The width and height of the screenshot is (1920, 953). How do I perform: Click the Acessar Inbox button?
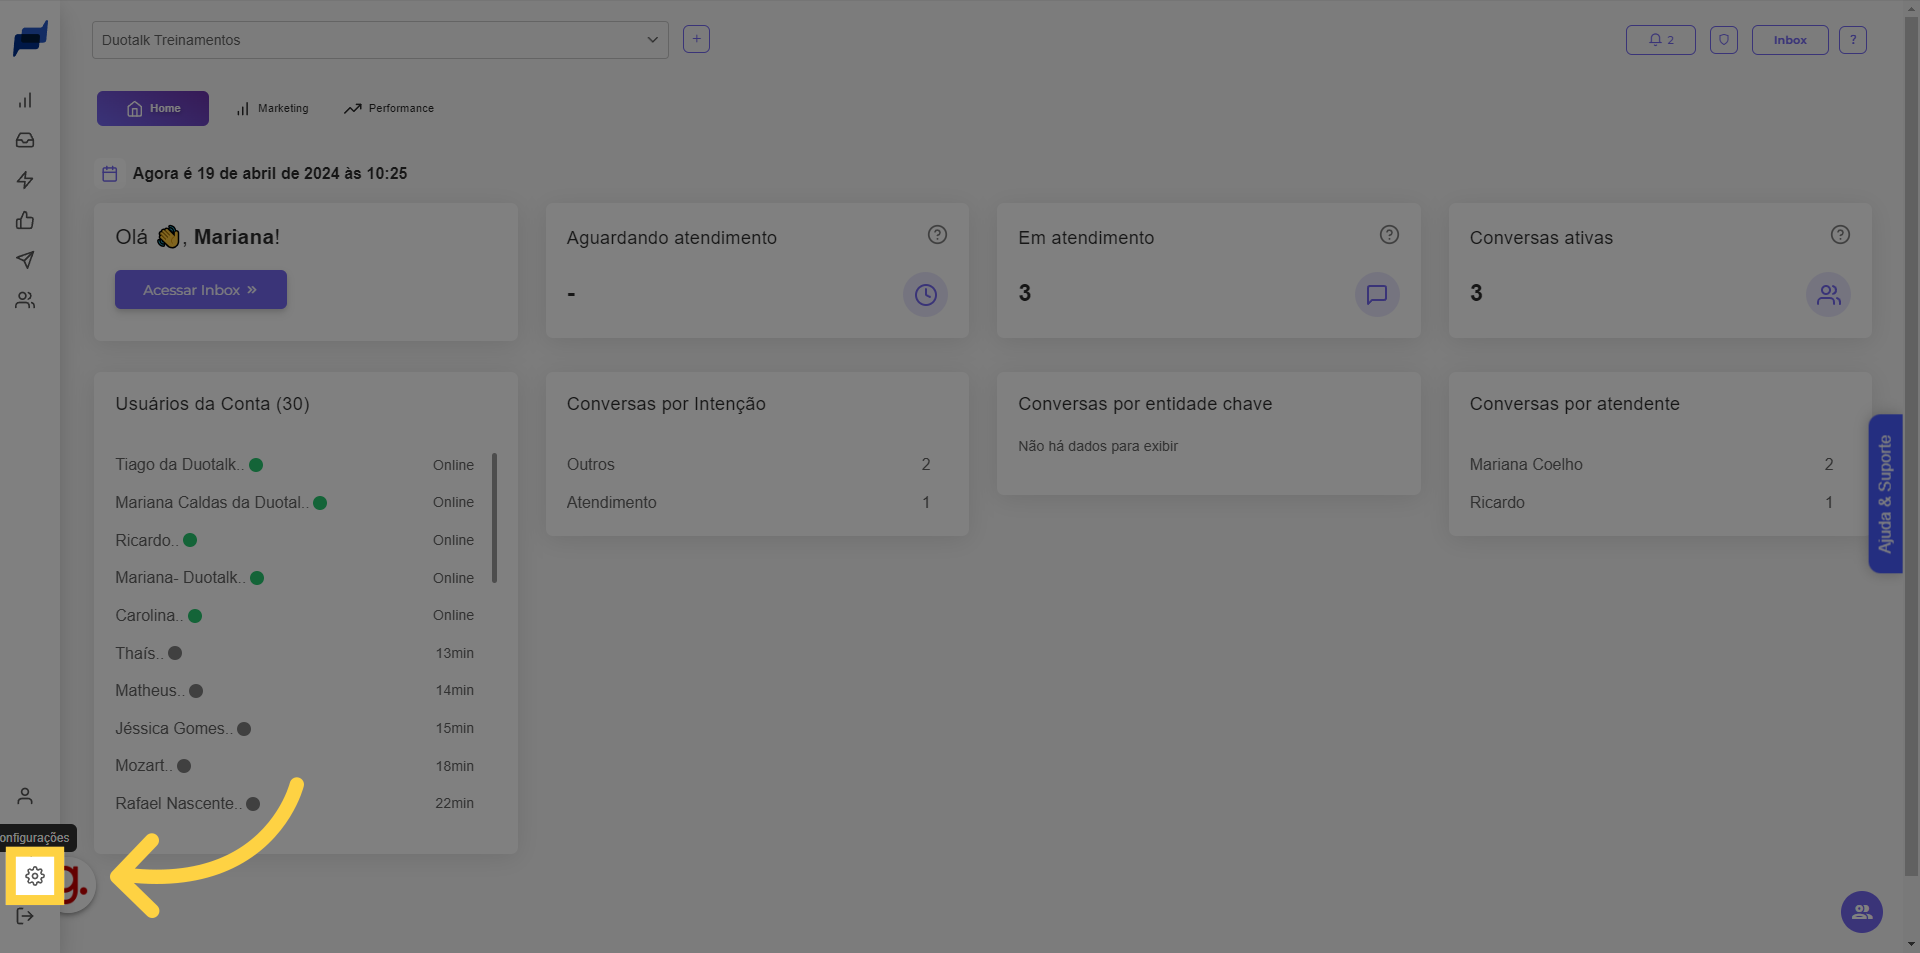[x=200, y=290]
